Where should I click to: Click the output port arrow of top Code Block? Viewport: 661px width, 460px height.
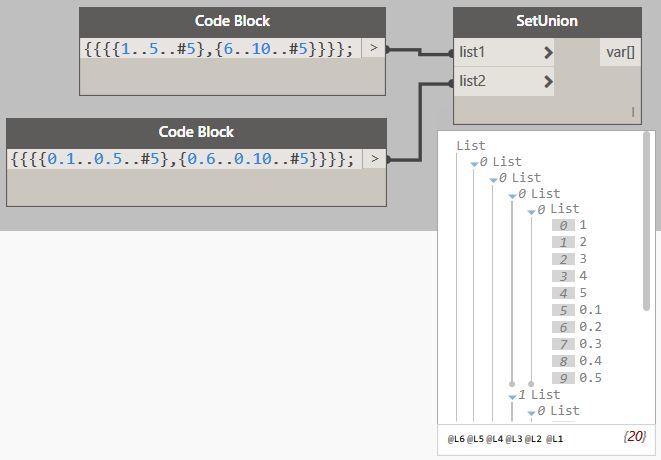[374, 48]
